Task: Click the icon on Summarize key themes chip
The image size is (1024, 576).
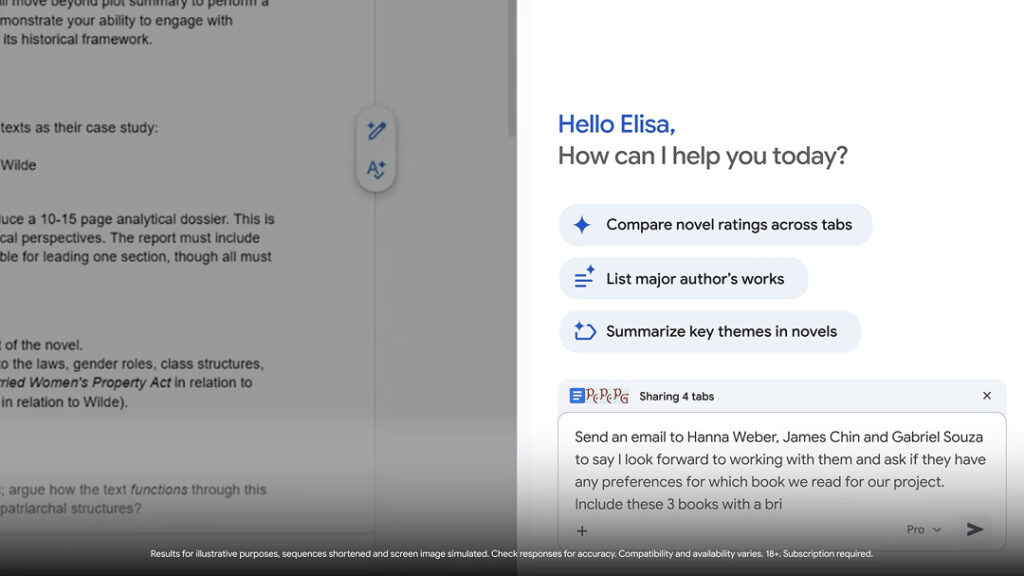Action: tap(584, 332)
